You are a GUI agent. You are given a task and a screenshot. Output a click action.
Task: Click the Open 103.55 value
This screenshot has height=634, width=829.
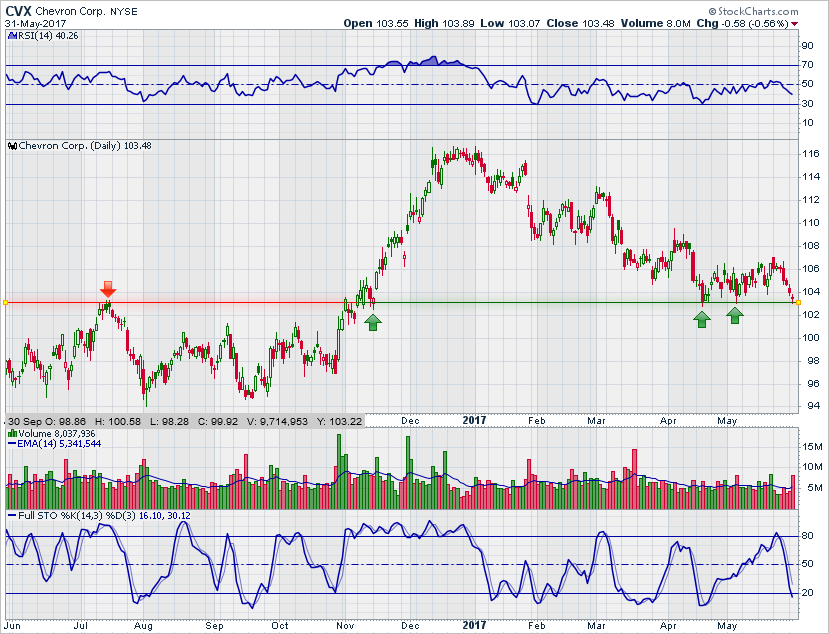376,23
